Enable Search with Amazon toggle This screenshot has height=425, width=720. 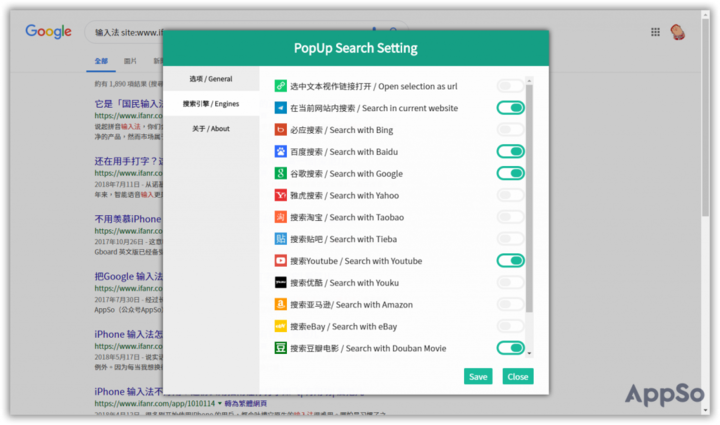(x=510, y=304)
